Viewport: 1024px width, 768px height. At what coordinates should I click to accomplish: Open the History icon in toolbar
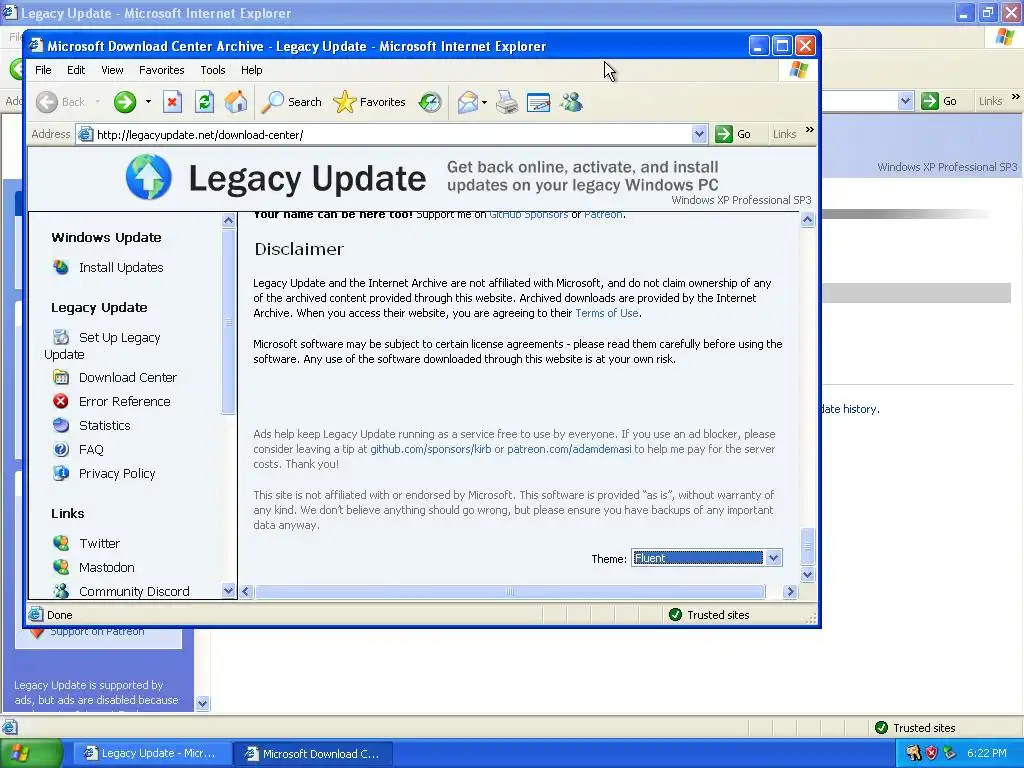coord(430,102)
